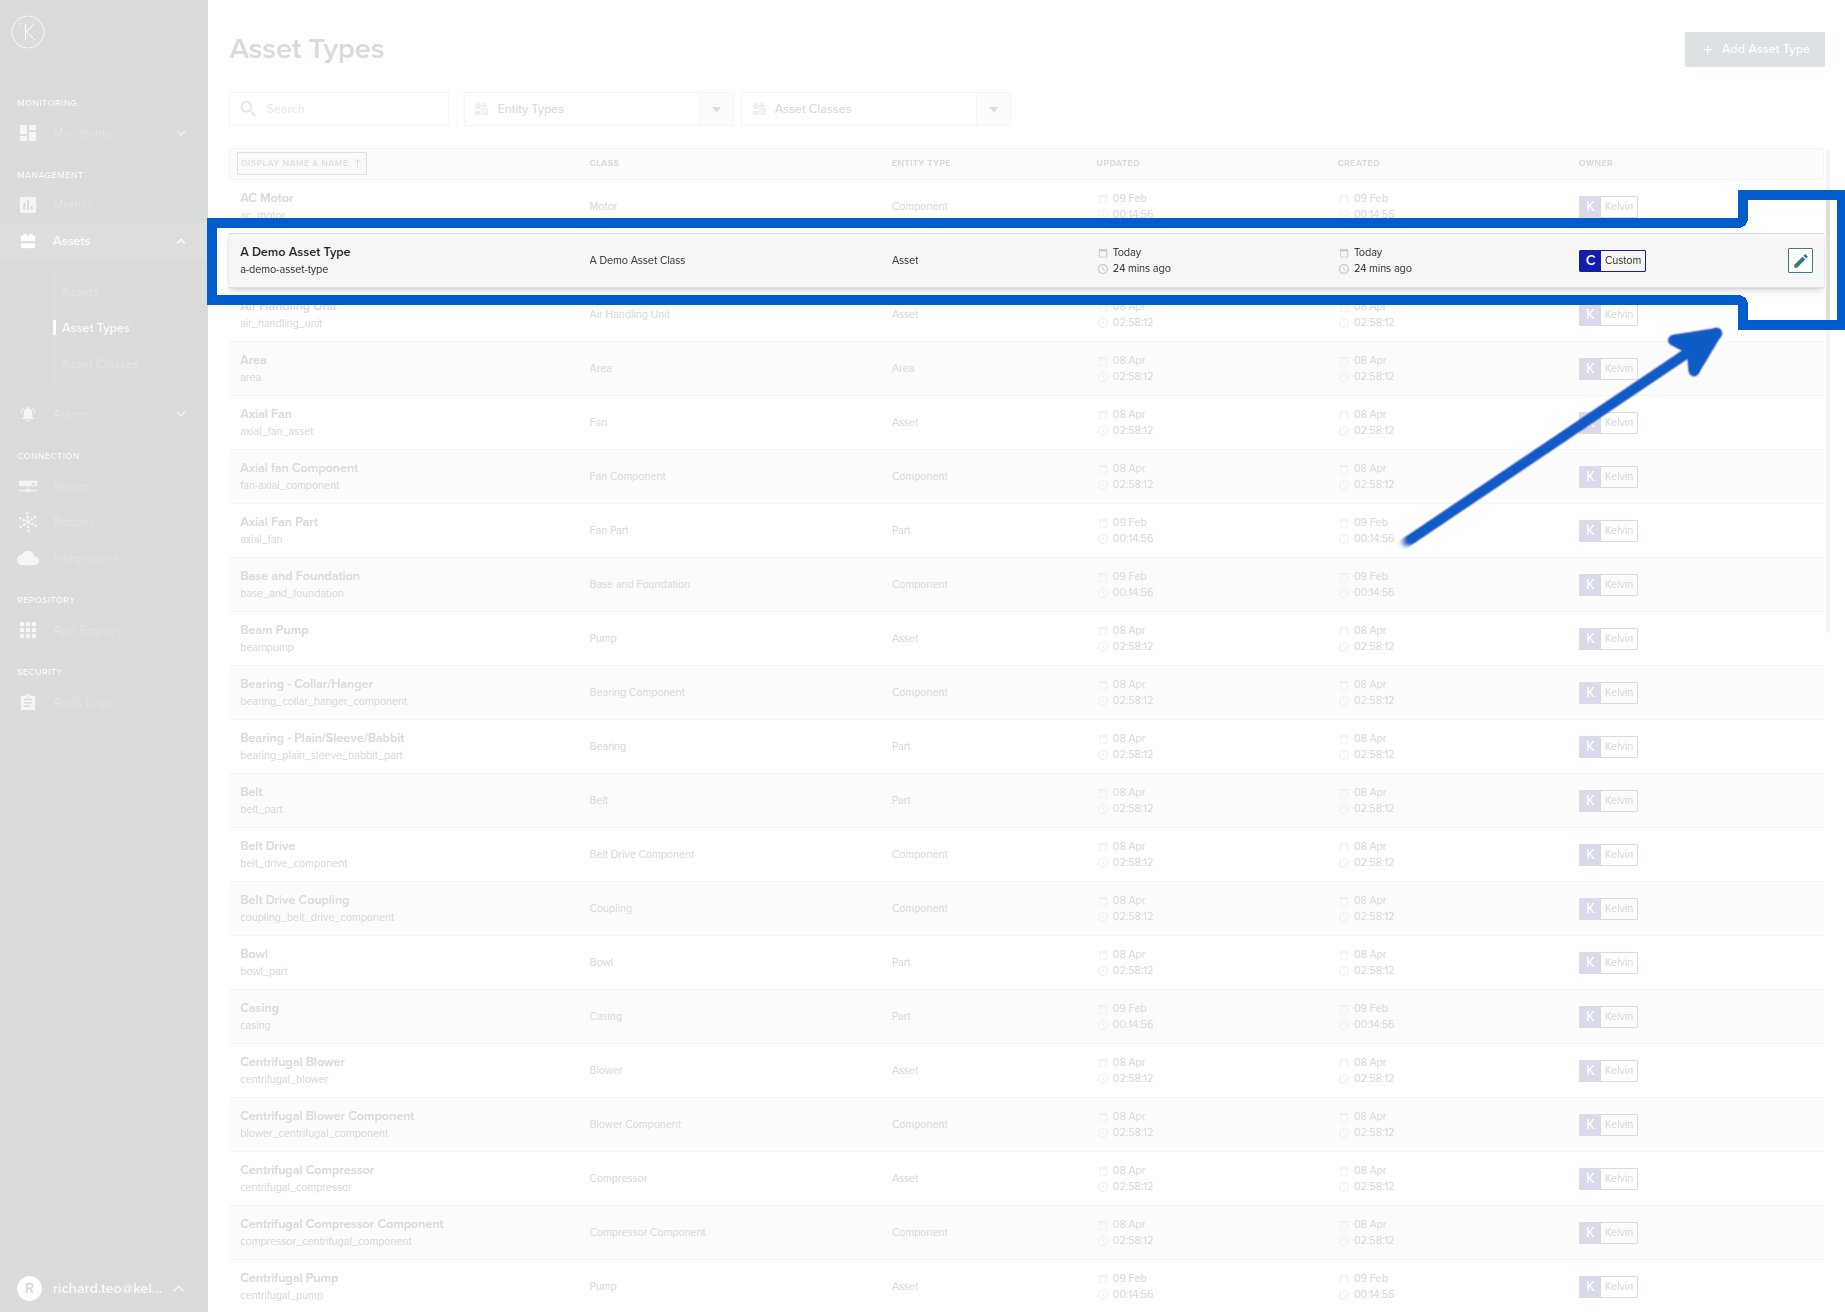Screen dimensions: 1845x1312
Task: Open the Asset Classes filter dropdown
Action: 993,108
